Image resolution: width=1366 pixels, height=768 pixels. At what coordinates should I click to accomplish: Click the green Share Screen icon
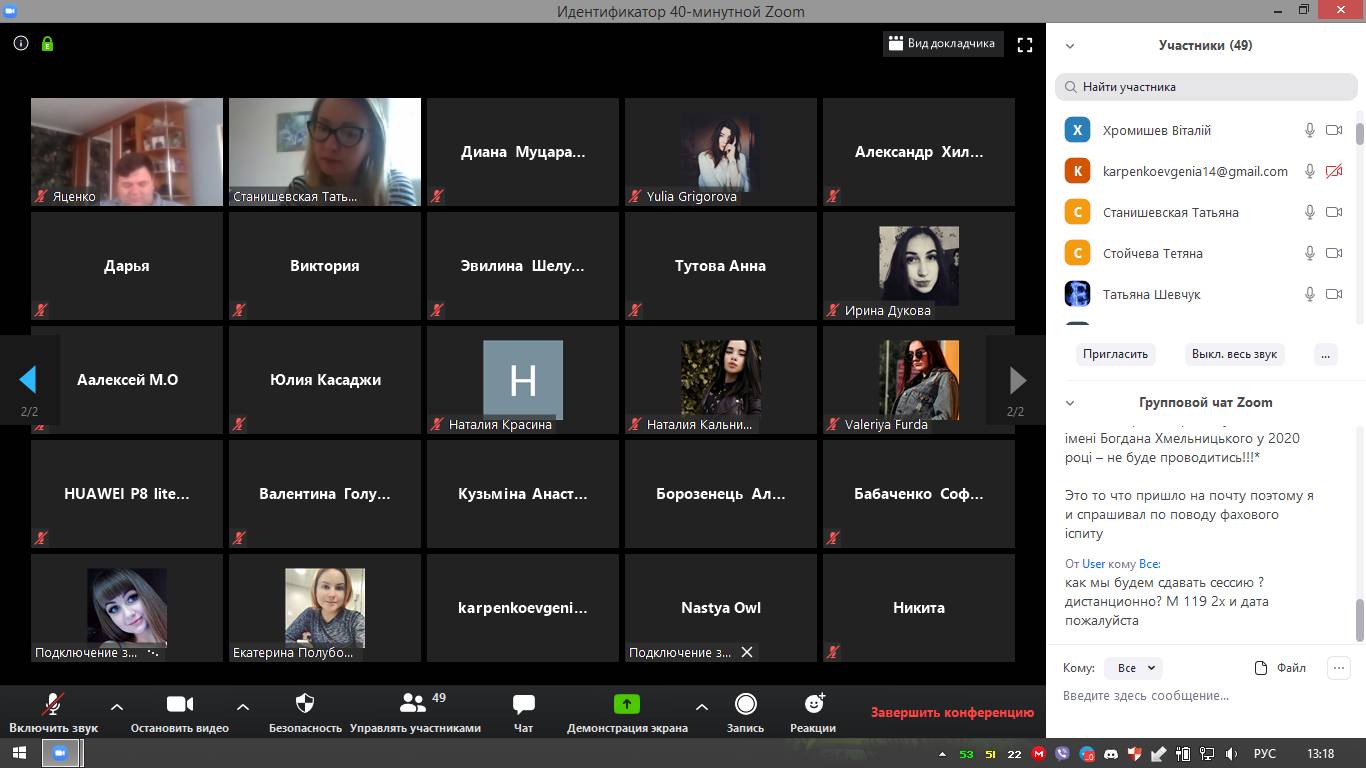click(626, 704)
